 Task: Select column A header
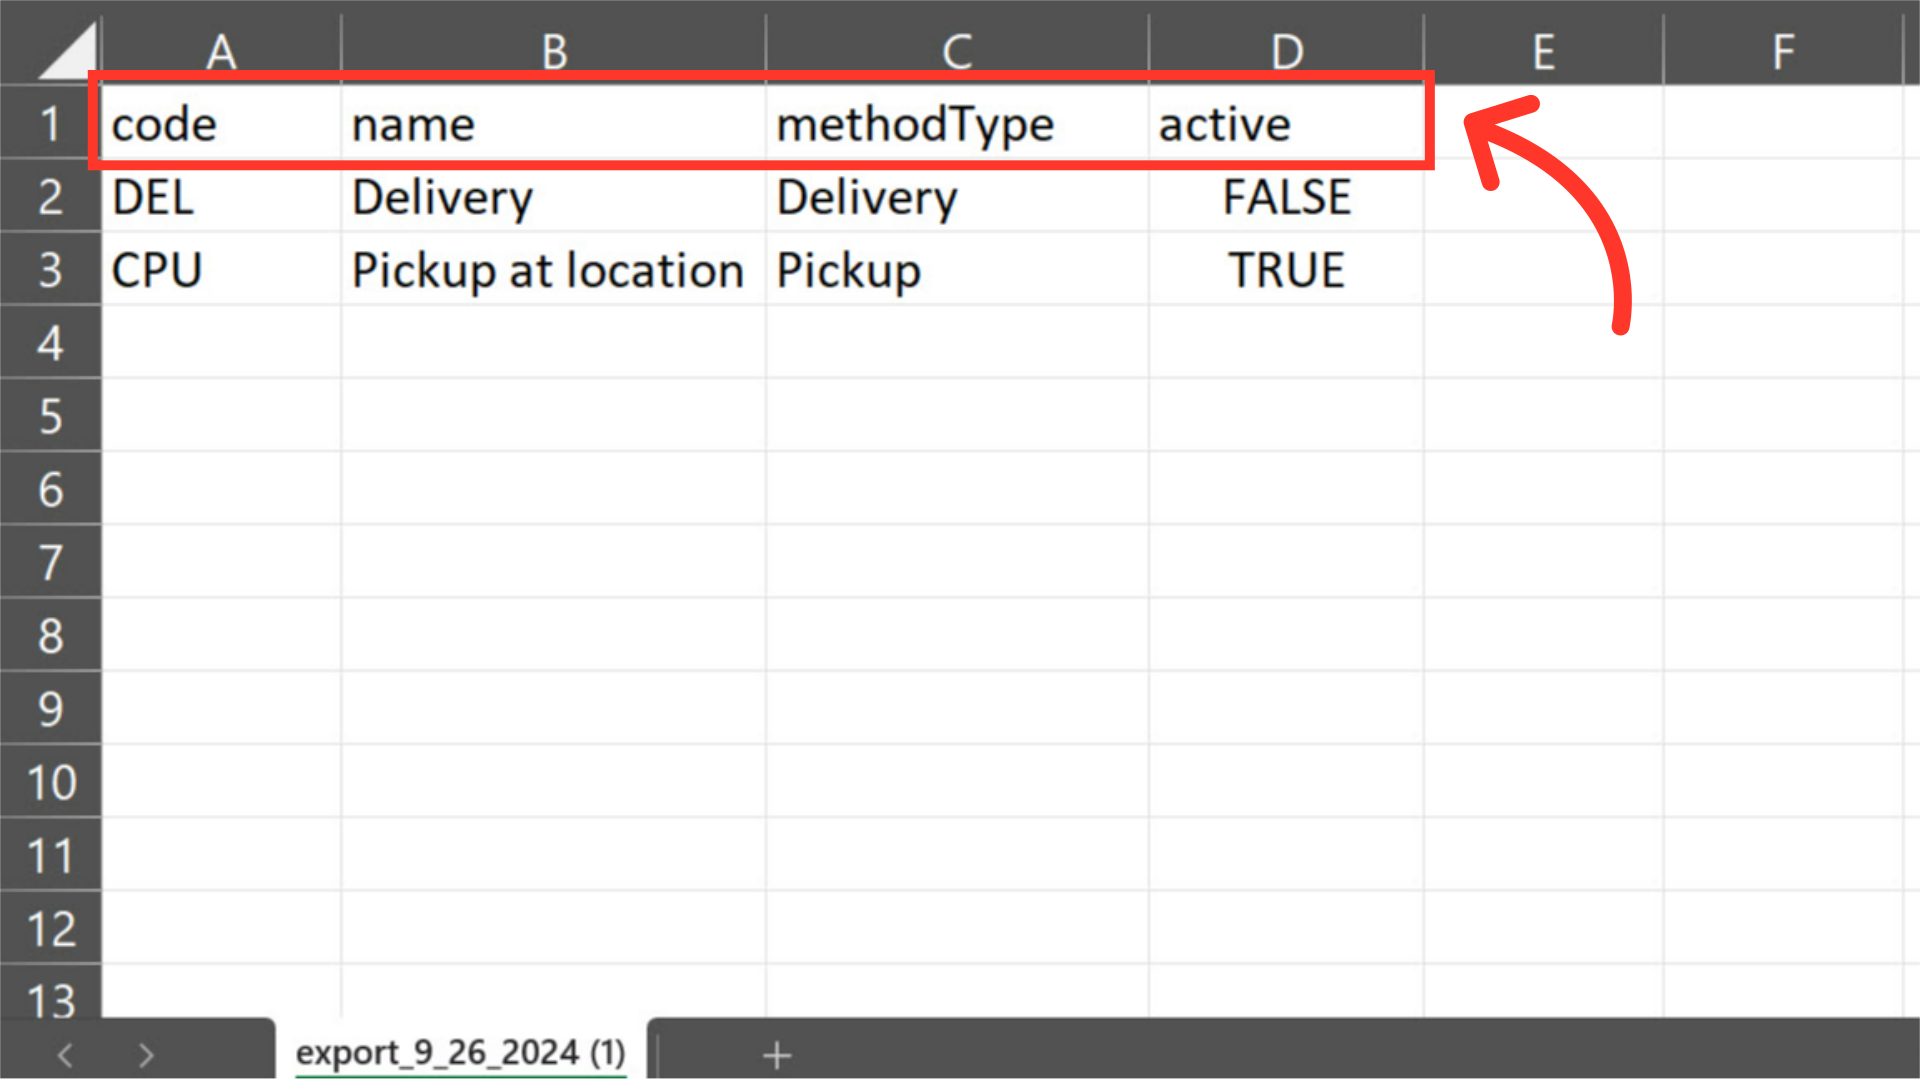tap(221, 50)
